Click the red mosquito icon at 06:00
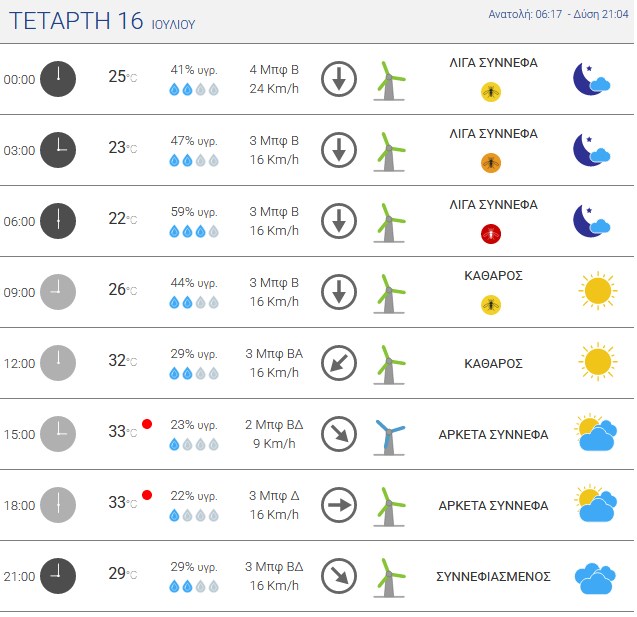The image size is (637, 617). pyautogui.click(x=491, y=234)
